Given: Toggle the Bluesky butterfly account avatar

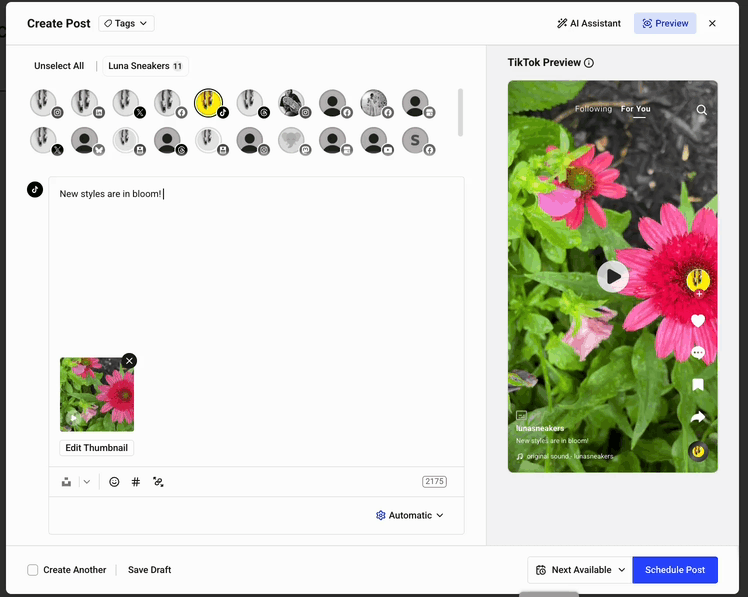Looking at the screenshot, I should (87, 141).
